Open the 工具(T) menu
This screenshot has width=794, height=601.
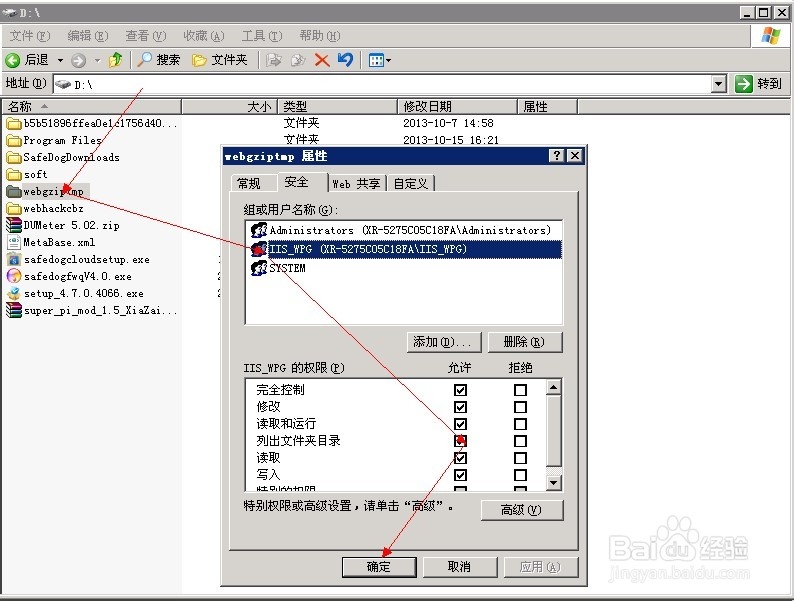(x=262, y=36)
